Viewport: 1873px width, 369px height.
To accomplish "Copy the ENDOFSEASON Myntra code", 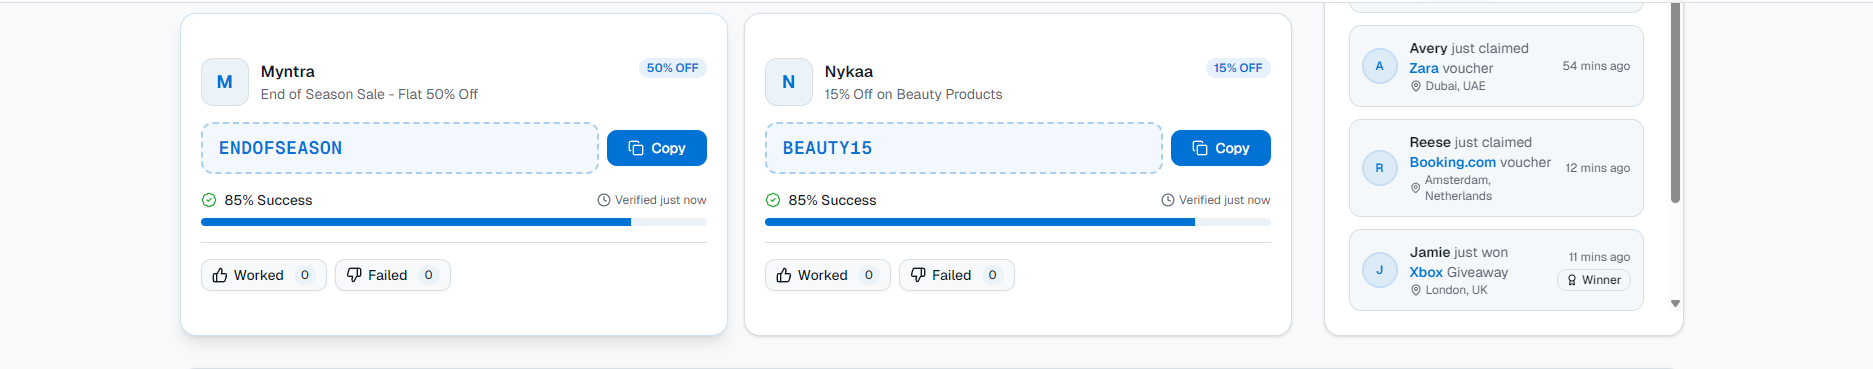I will pyautogui.click(x=657, y=148).
